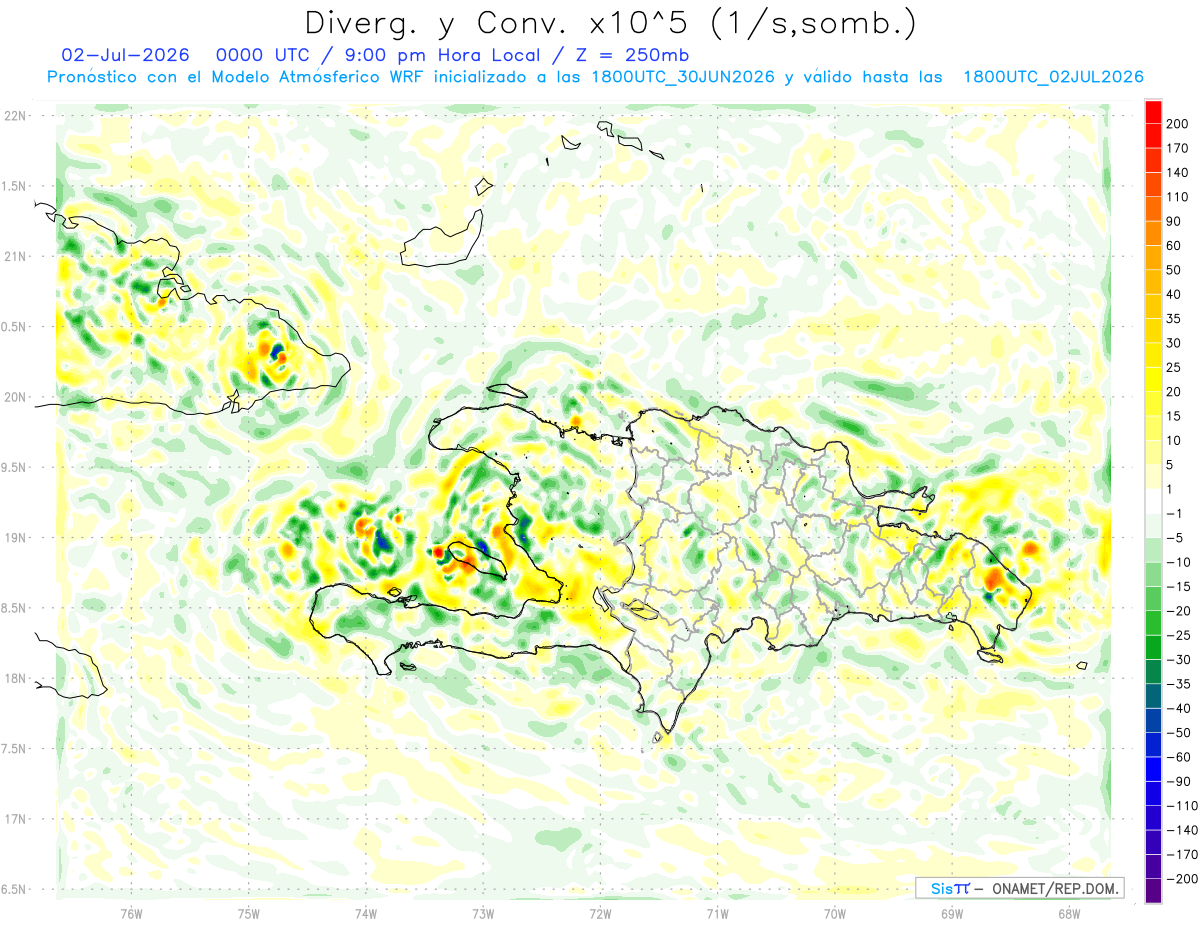The width and height of the screenshot is (1200, 927).
Task: Click the white color band between 1 and -1
Action: tap(1153, 501)
